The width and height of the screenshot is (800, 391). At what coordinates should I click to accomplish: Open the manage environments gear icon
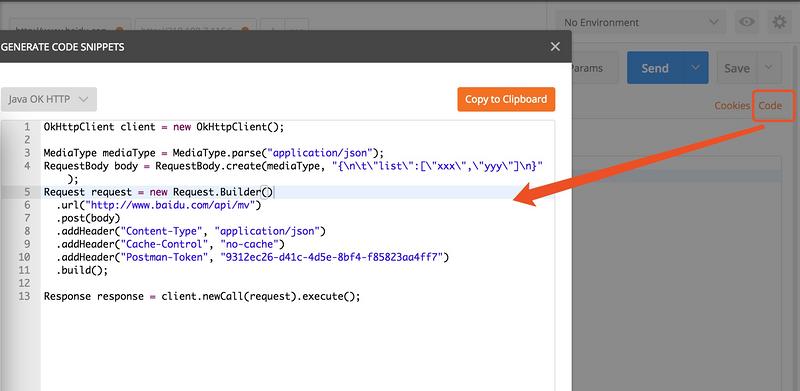pyautogui.click(x=779, y=22)
